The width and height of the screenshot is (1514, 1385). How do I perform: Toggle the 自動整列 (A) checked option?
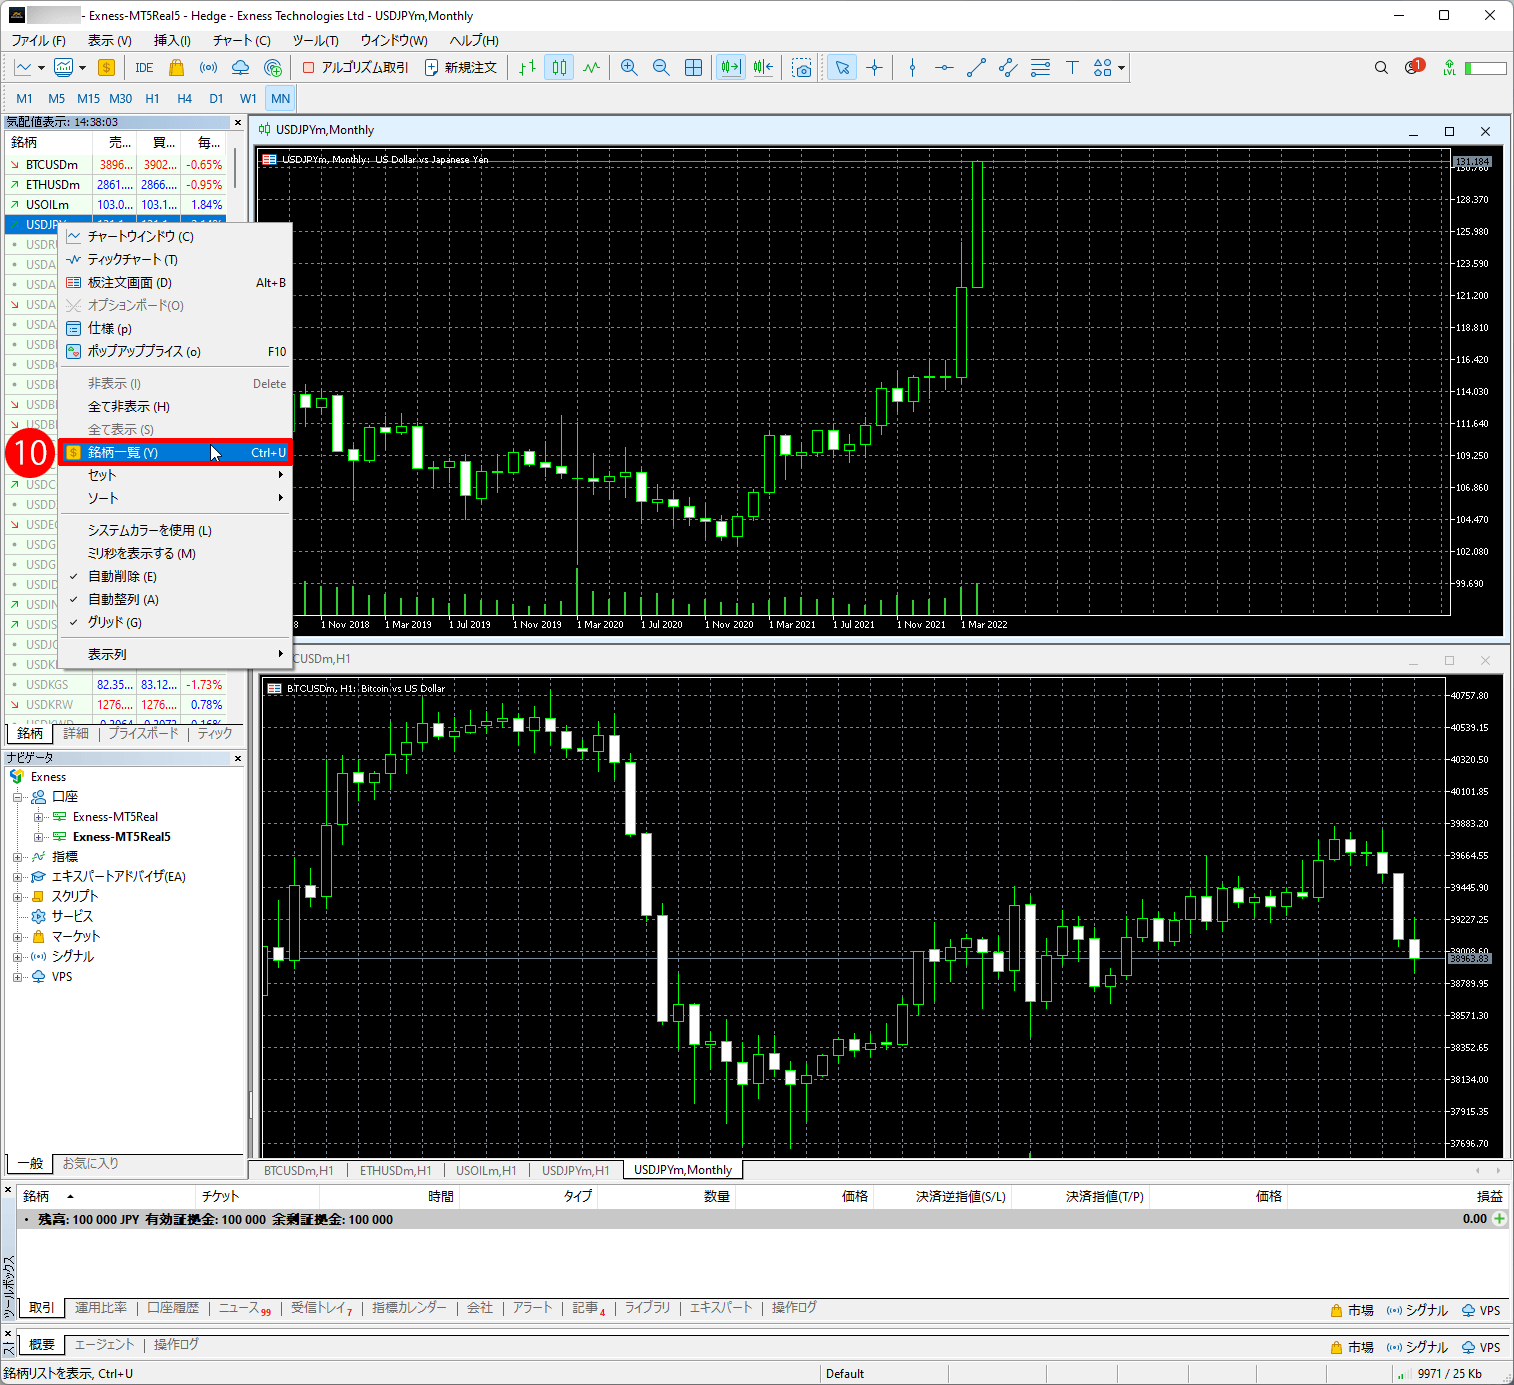point(123,600)
